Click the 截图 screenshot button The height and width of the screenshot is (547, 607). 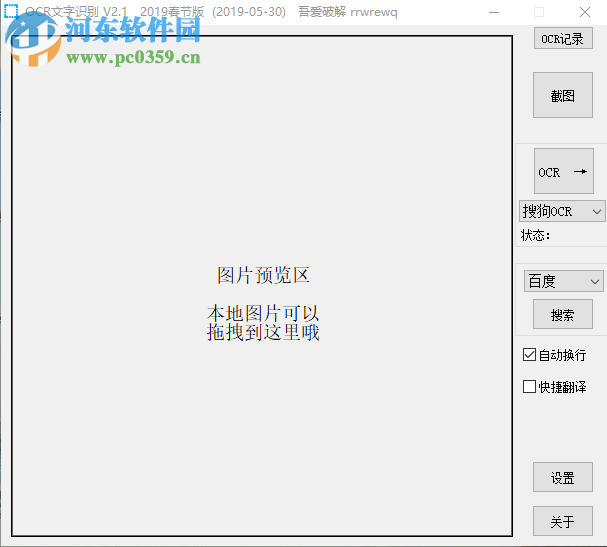[563, 95]
